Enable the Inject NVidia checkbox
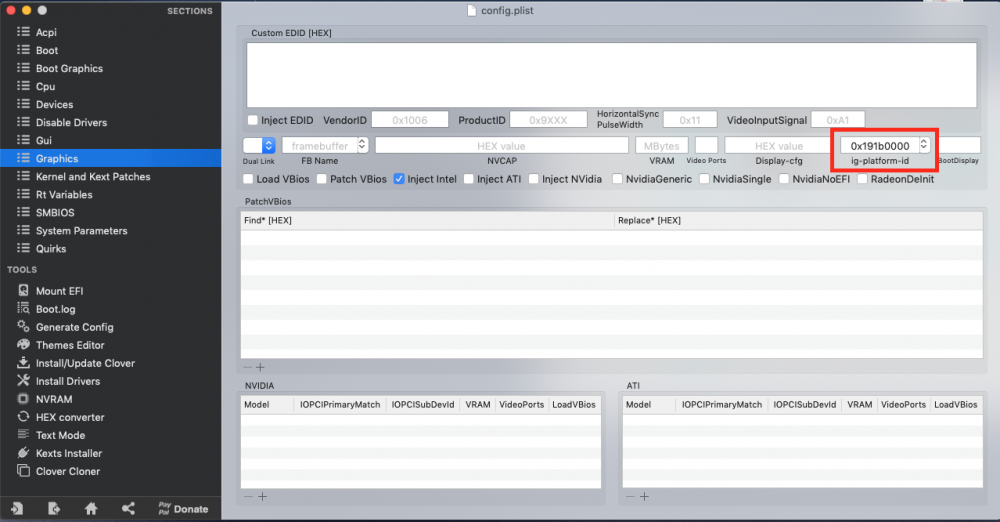1000x522 pixels. click(x=534, y=179)
